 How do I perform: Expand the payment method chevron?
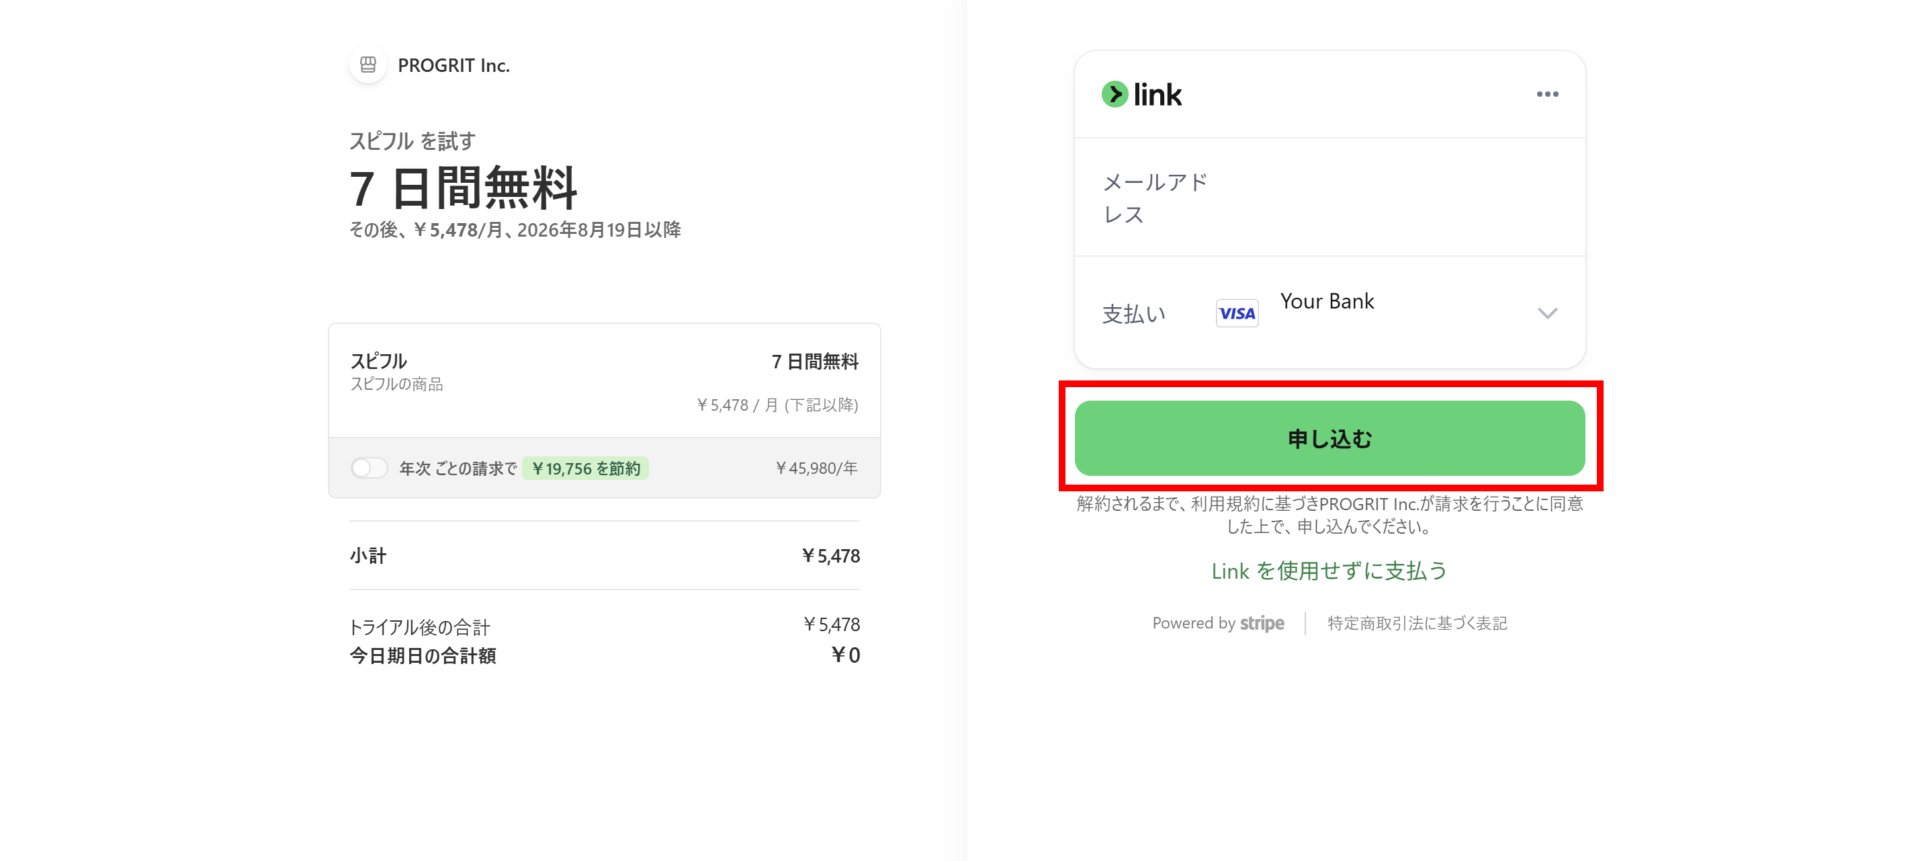(1547, 313)
